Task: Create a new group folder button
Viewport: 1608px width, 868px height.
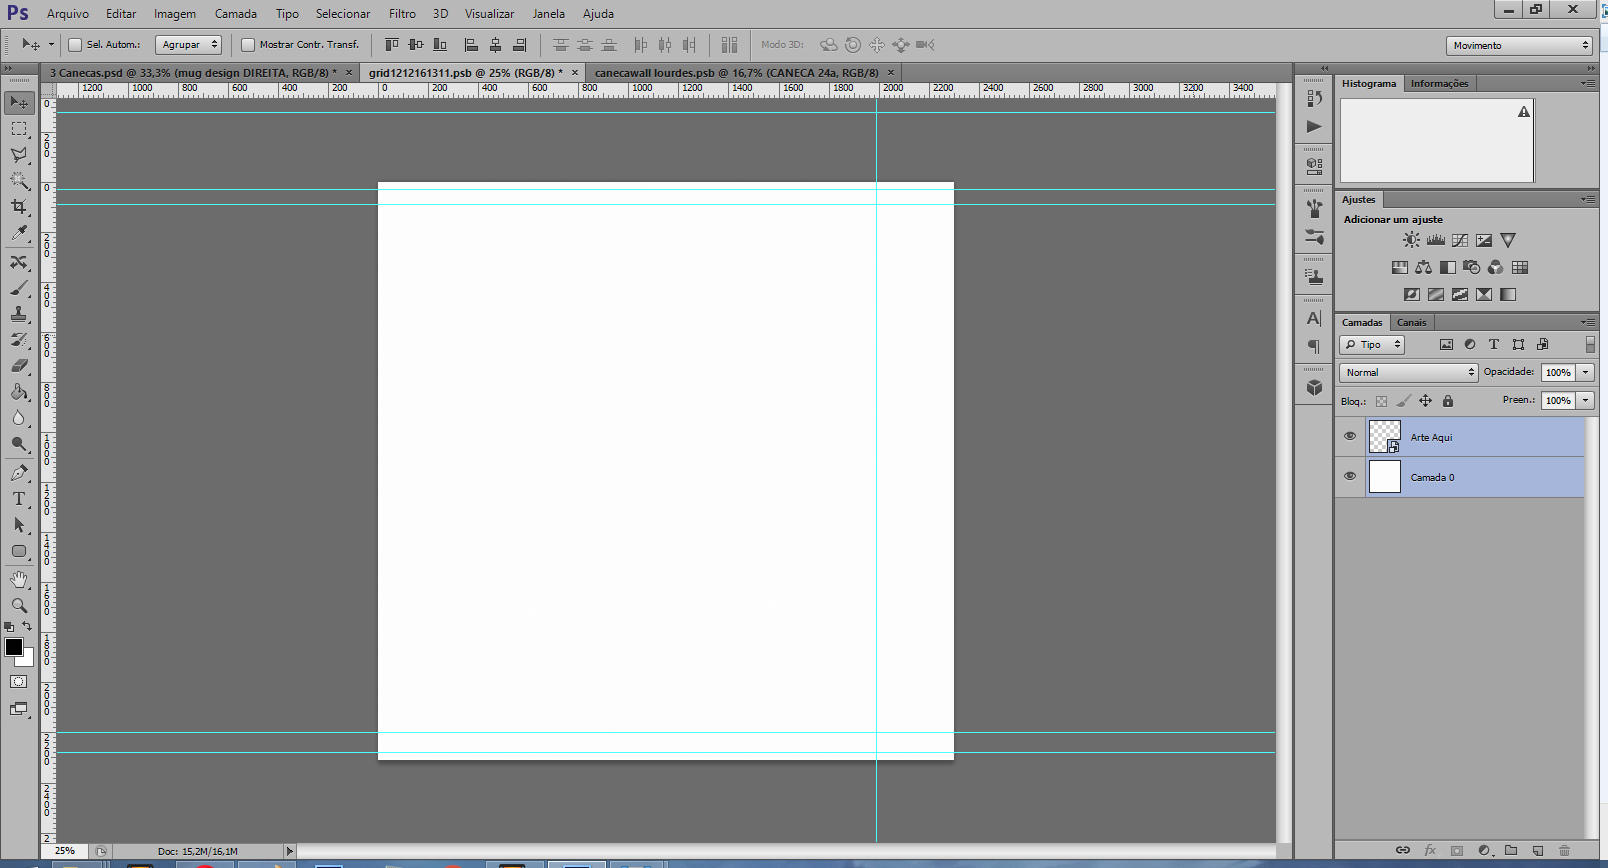Action: (1511, 851)
